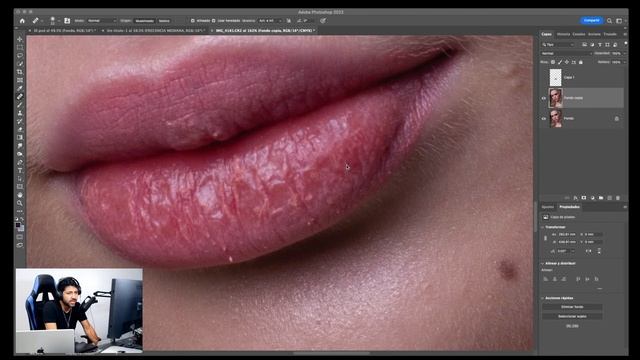This screenshot has height=360, width=640.
Task: Toggle the Usar heredado checkbox
Action: pos(213,20)
